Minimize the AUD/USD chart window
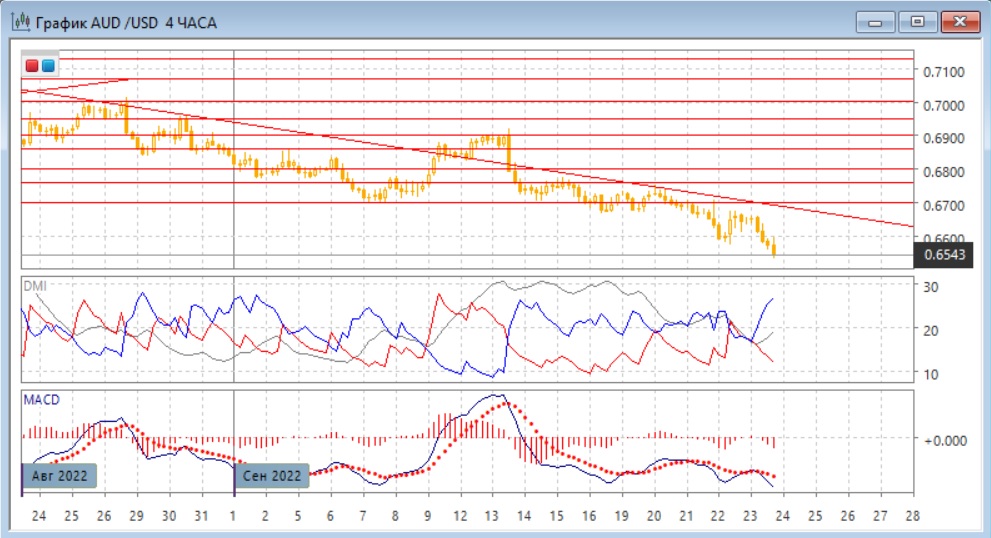This screenshot has height=538, width=991. coord(875,21)
